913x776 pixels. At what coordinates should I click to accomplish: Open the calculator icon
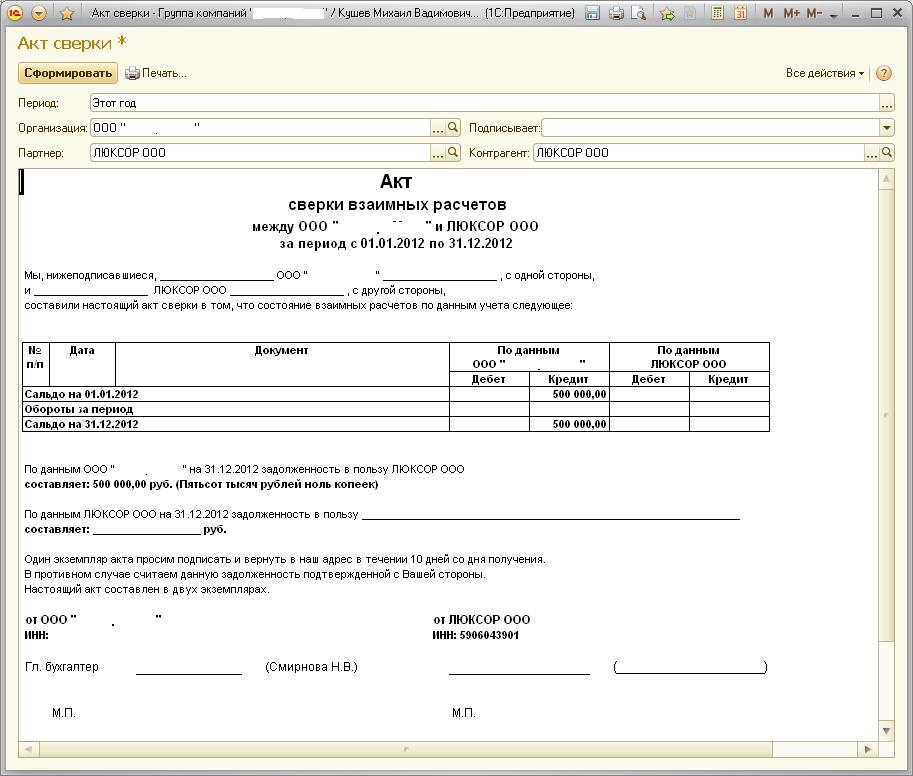[718, 13]
